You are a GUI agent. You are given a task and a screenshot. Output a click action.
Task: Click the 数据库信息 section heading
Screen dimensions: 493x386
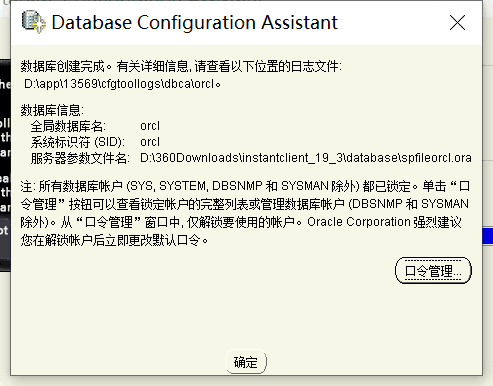(x=52, y=110)
